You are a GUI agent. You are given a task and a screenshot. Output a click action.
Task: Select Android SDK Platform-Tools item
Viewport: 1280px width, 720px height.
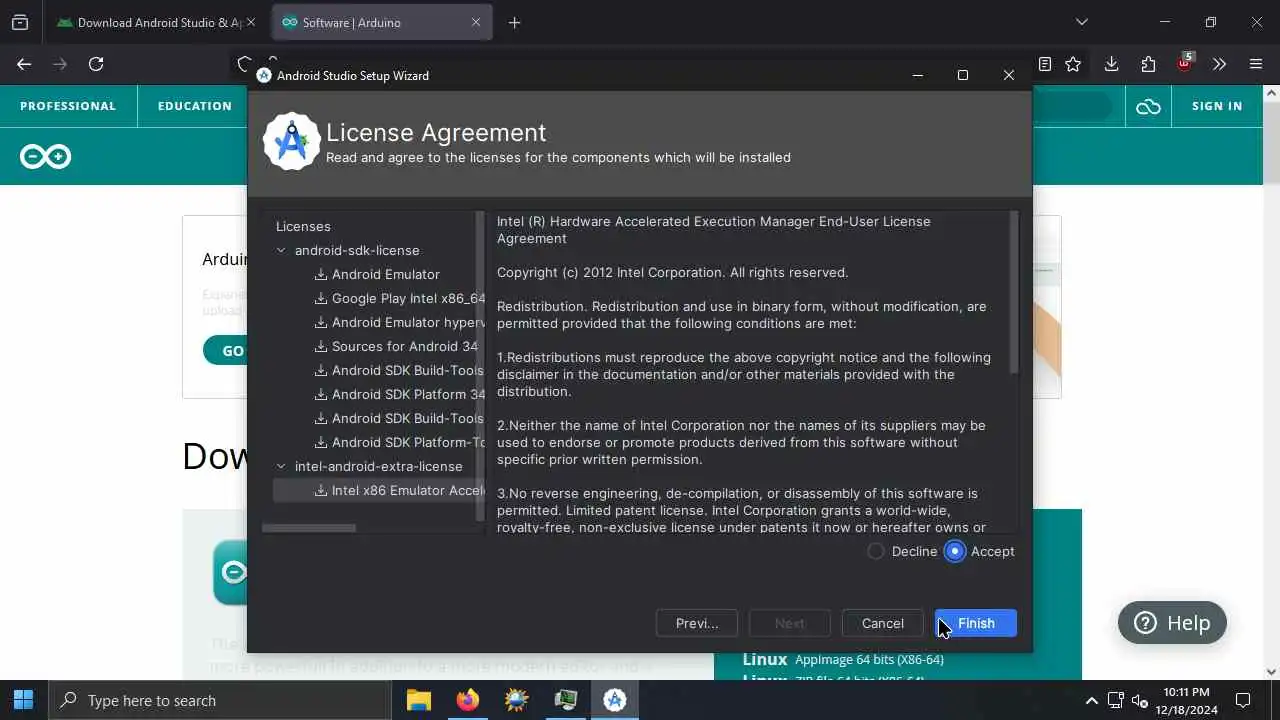(x=408, y=442)
